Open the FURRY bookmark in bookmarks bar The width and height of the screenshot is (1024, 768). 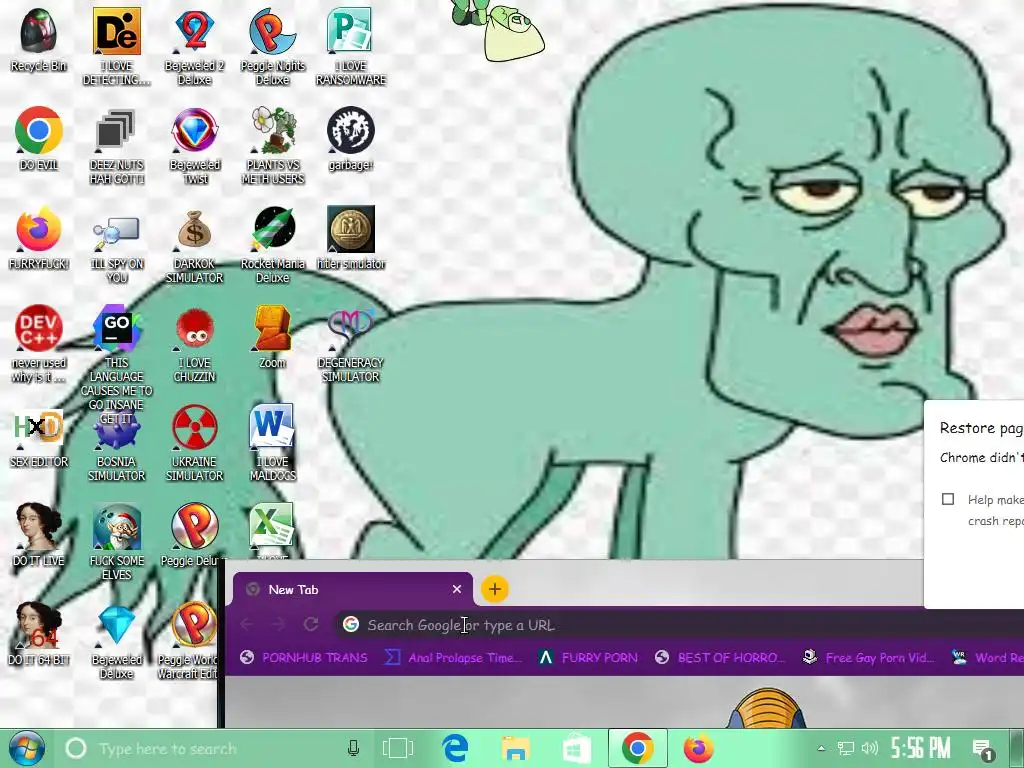(588, 658)
